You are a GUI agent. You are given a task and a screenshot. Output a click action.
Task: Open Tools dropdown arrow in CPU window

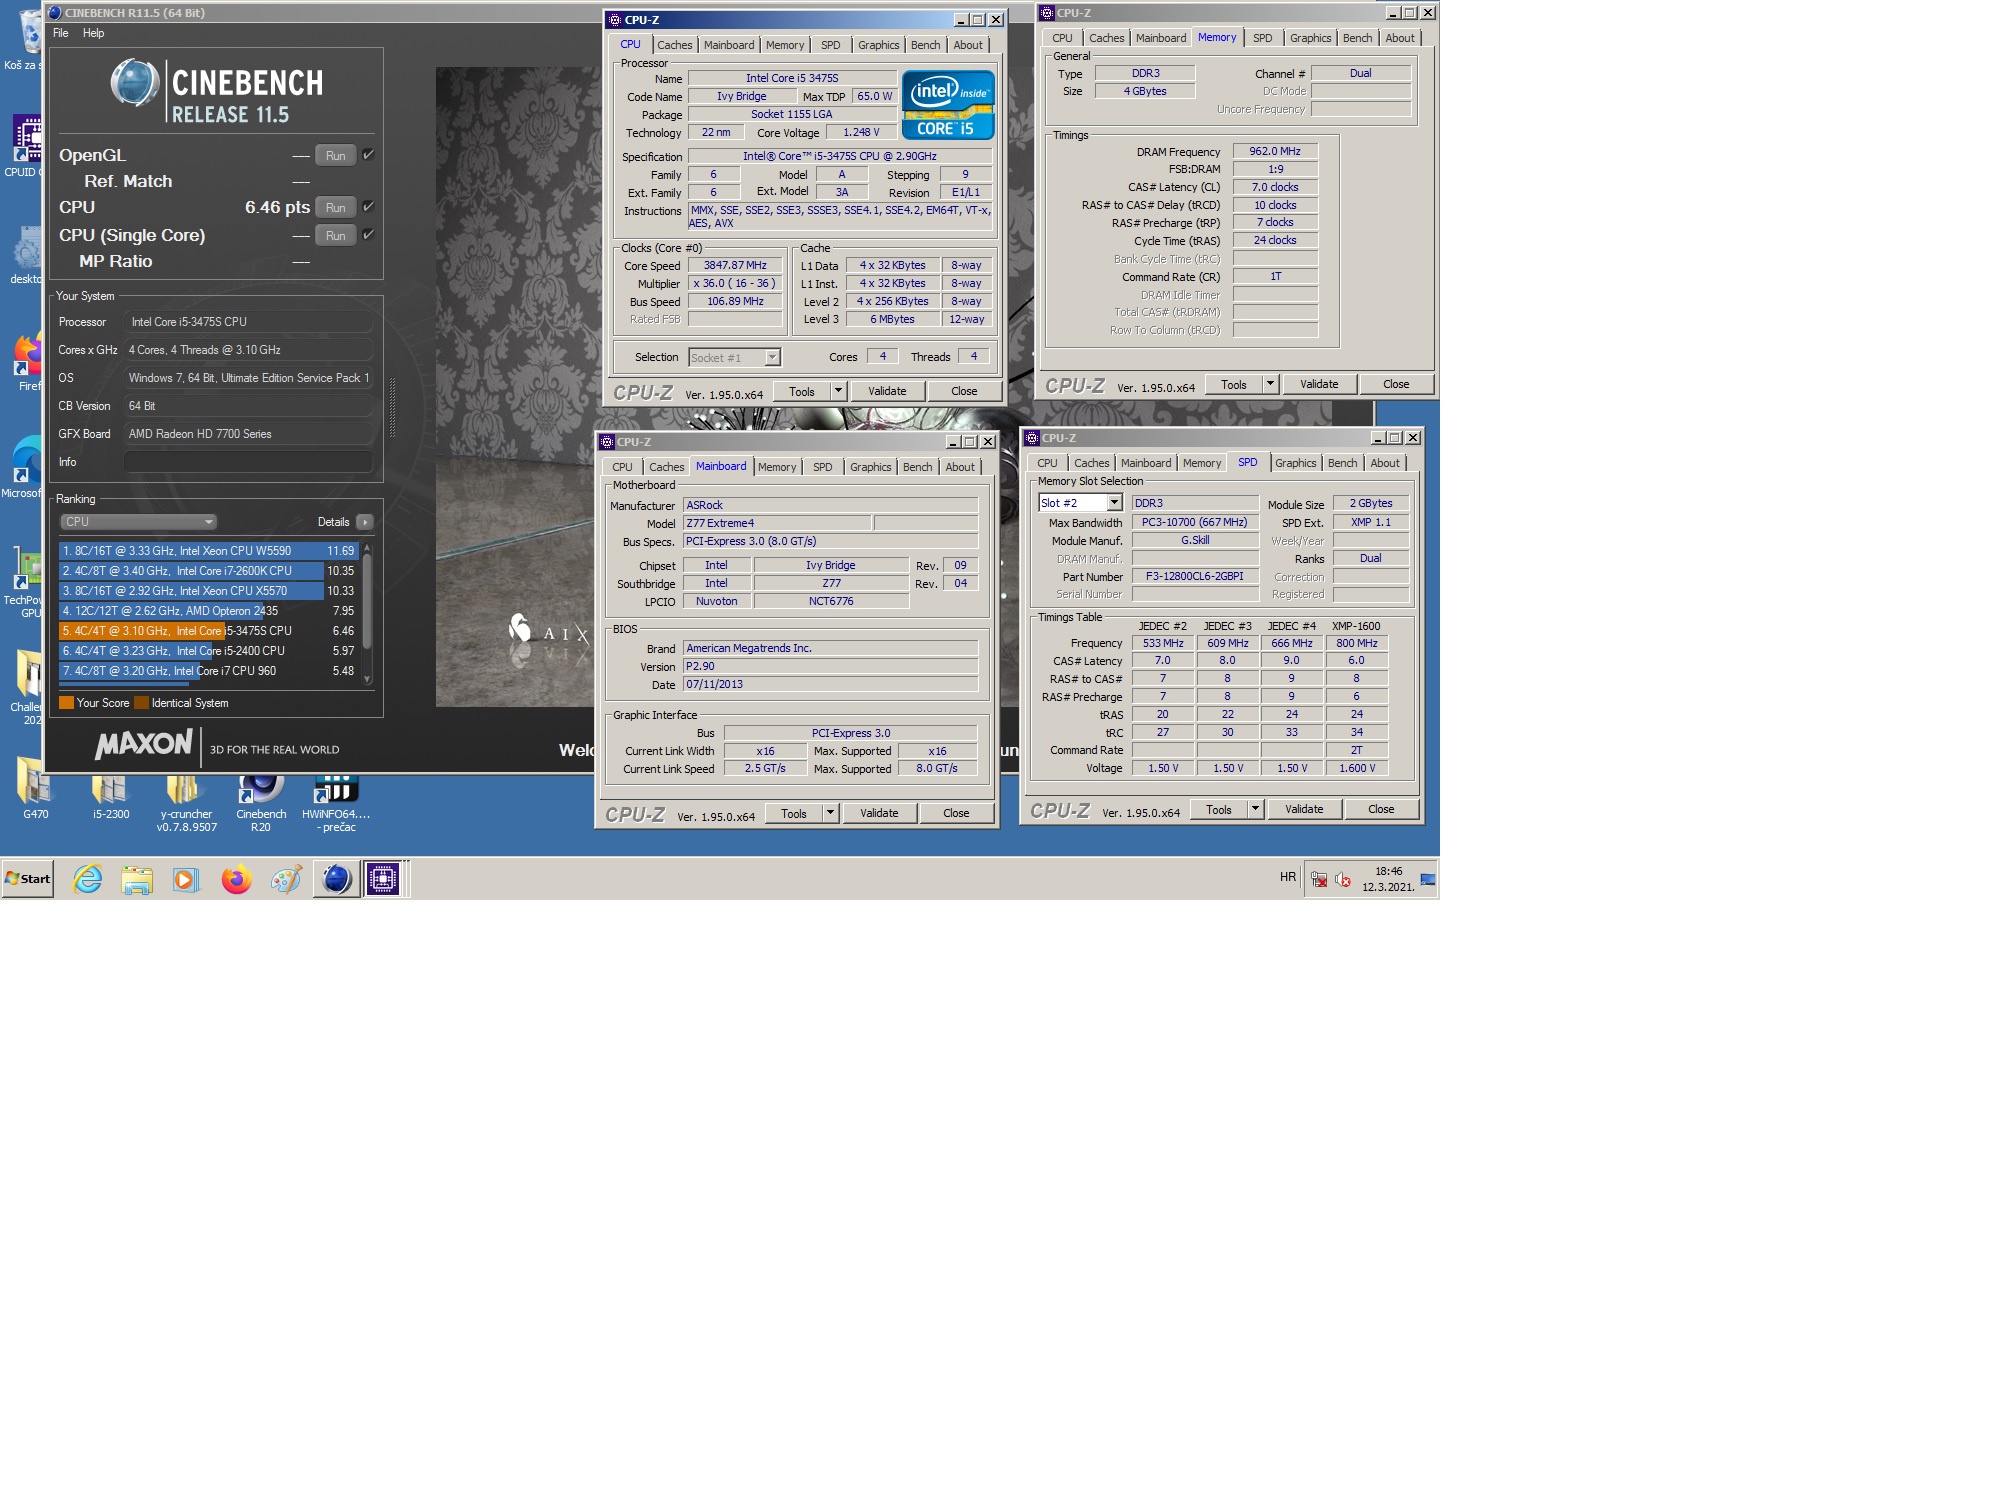click(x=838, y=391)
